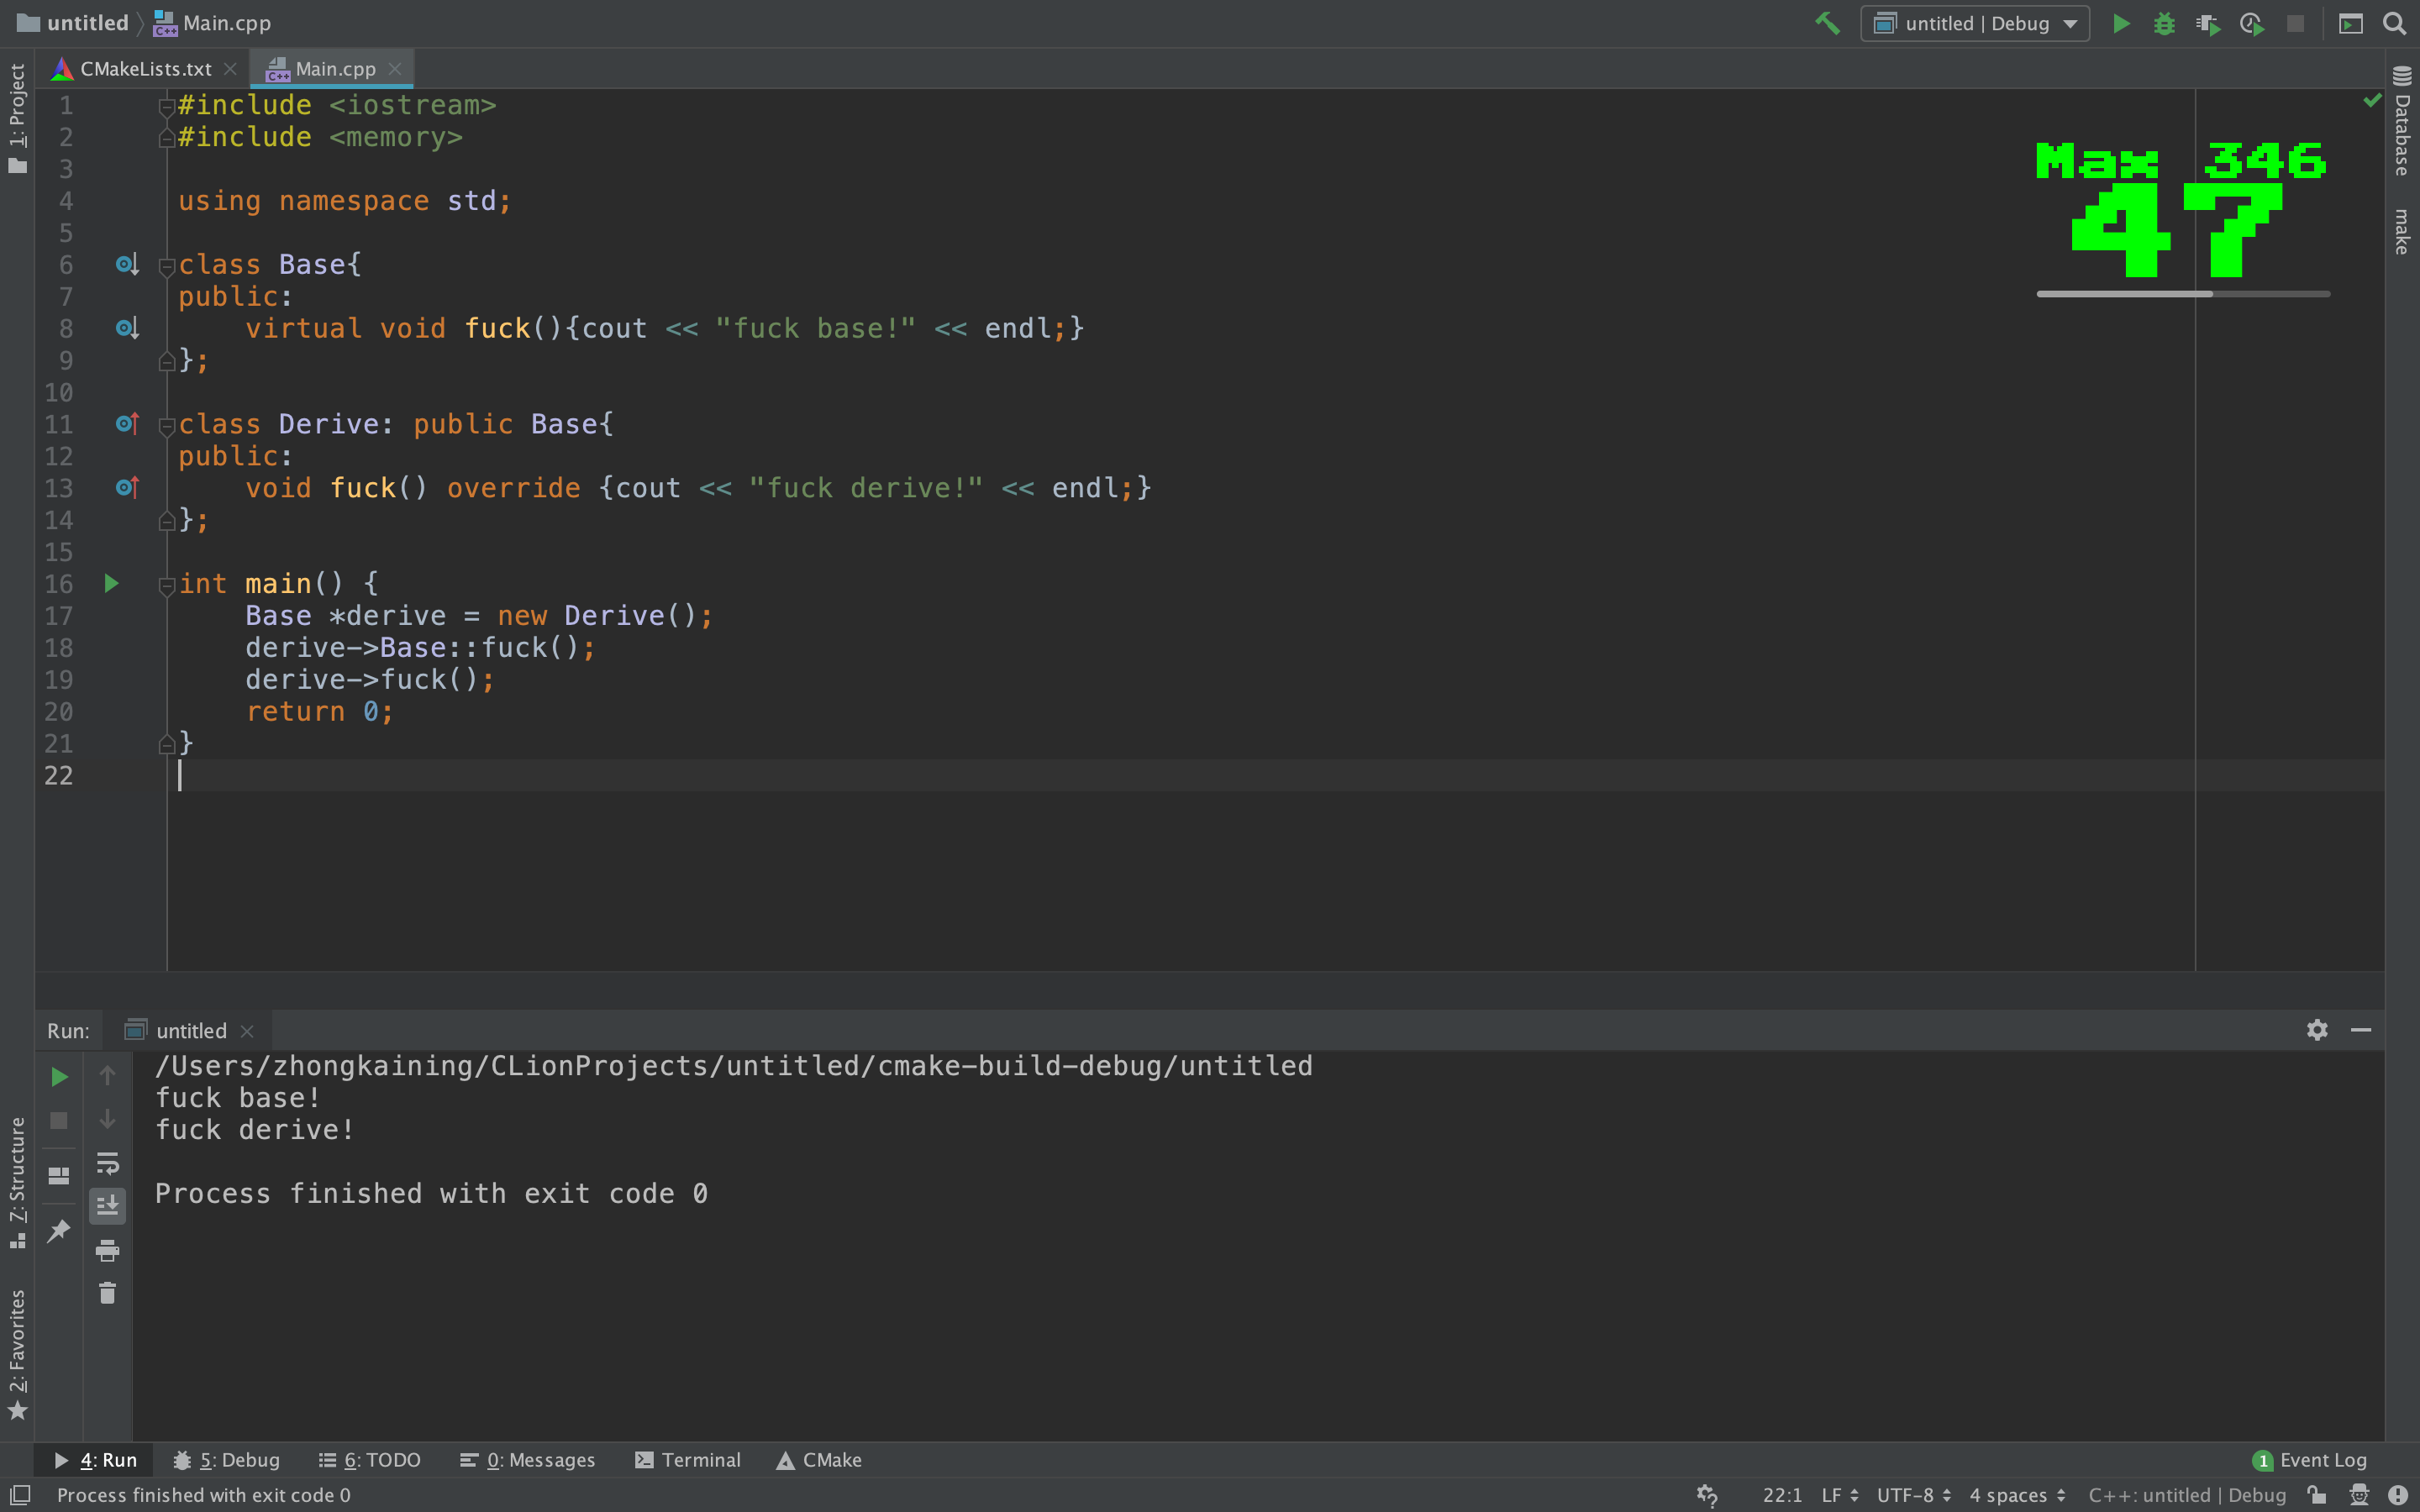Build the project with the hammer icon
Screen dimensions: 2420x1512
1827,23
